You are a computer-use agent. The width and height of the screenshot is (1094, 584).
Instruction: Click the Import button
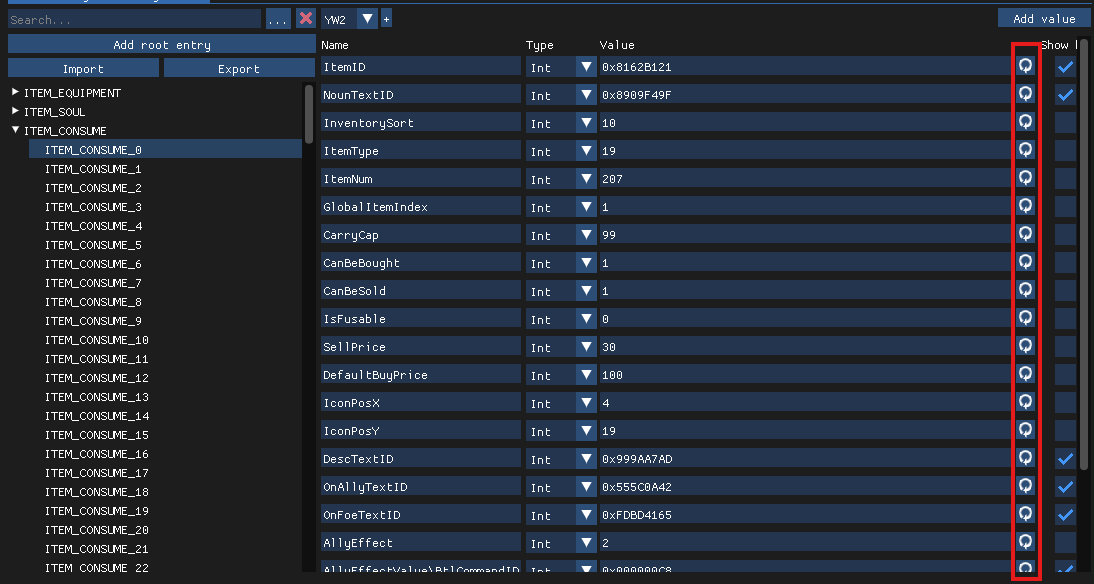coord(83,68)
